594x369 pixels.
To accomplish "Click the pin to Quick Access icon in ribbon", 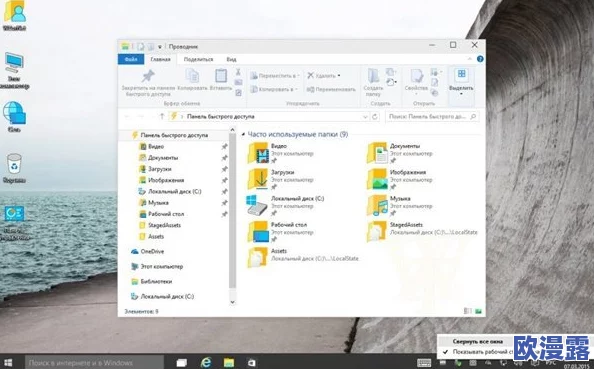I will (x=148, y=76).
